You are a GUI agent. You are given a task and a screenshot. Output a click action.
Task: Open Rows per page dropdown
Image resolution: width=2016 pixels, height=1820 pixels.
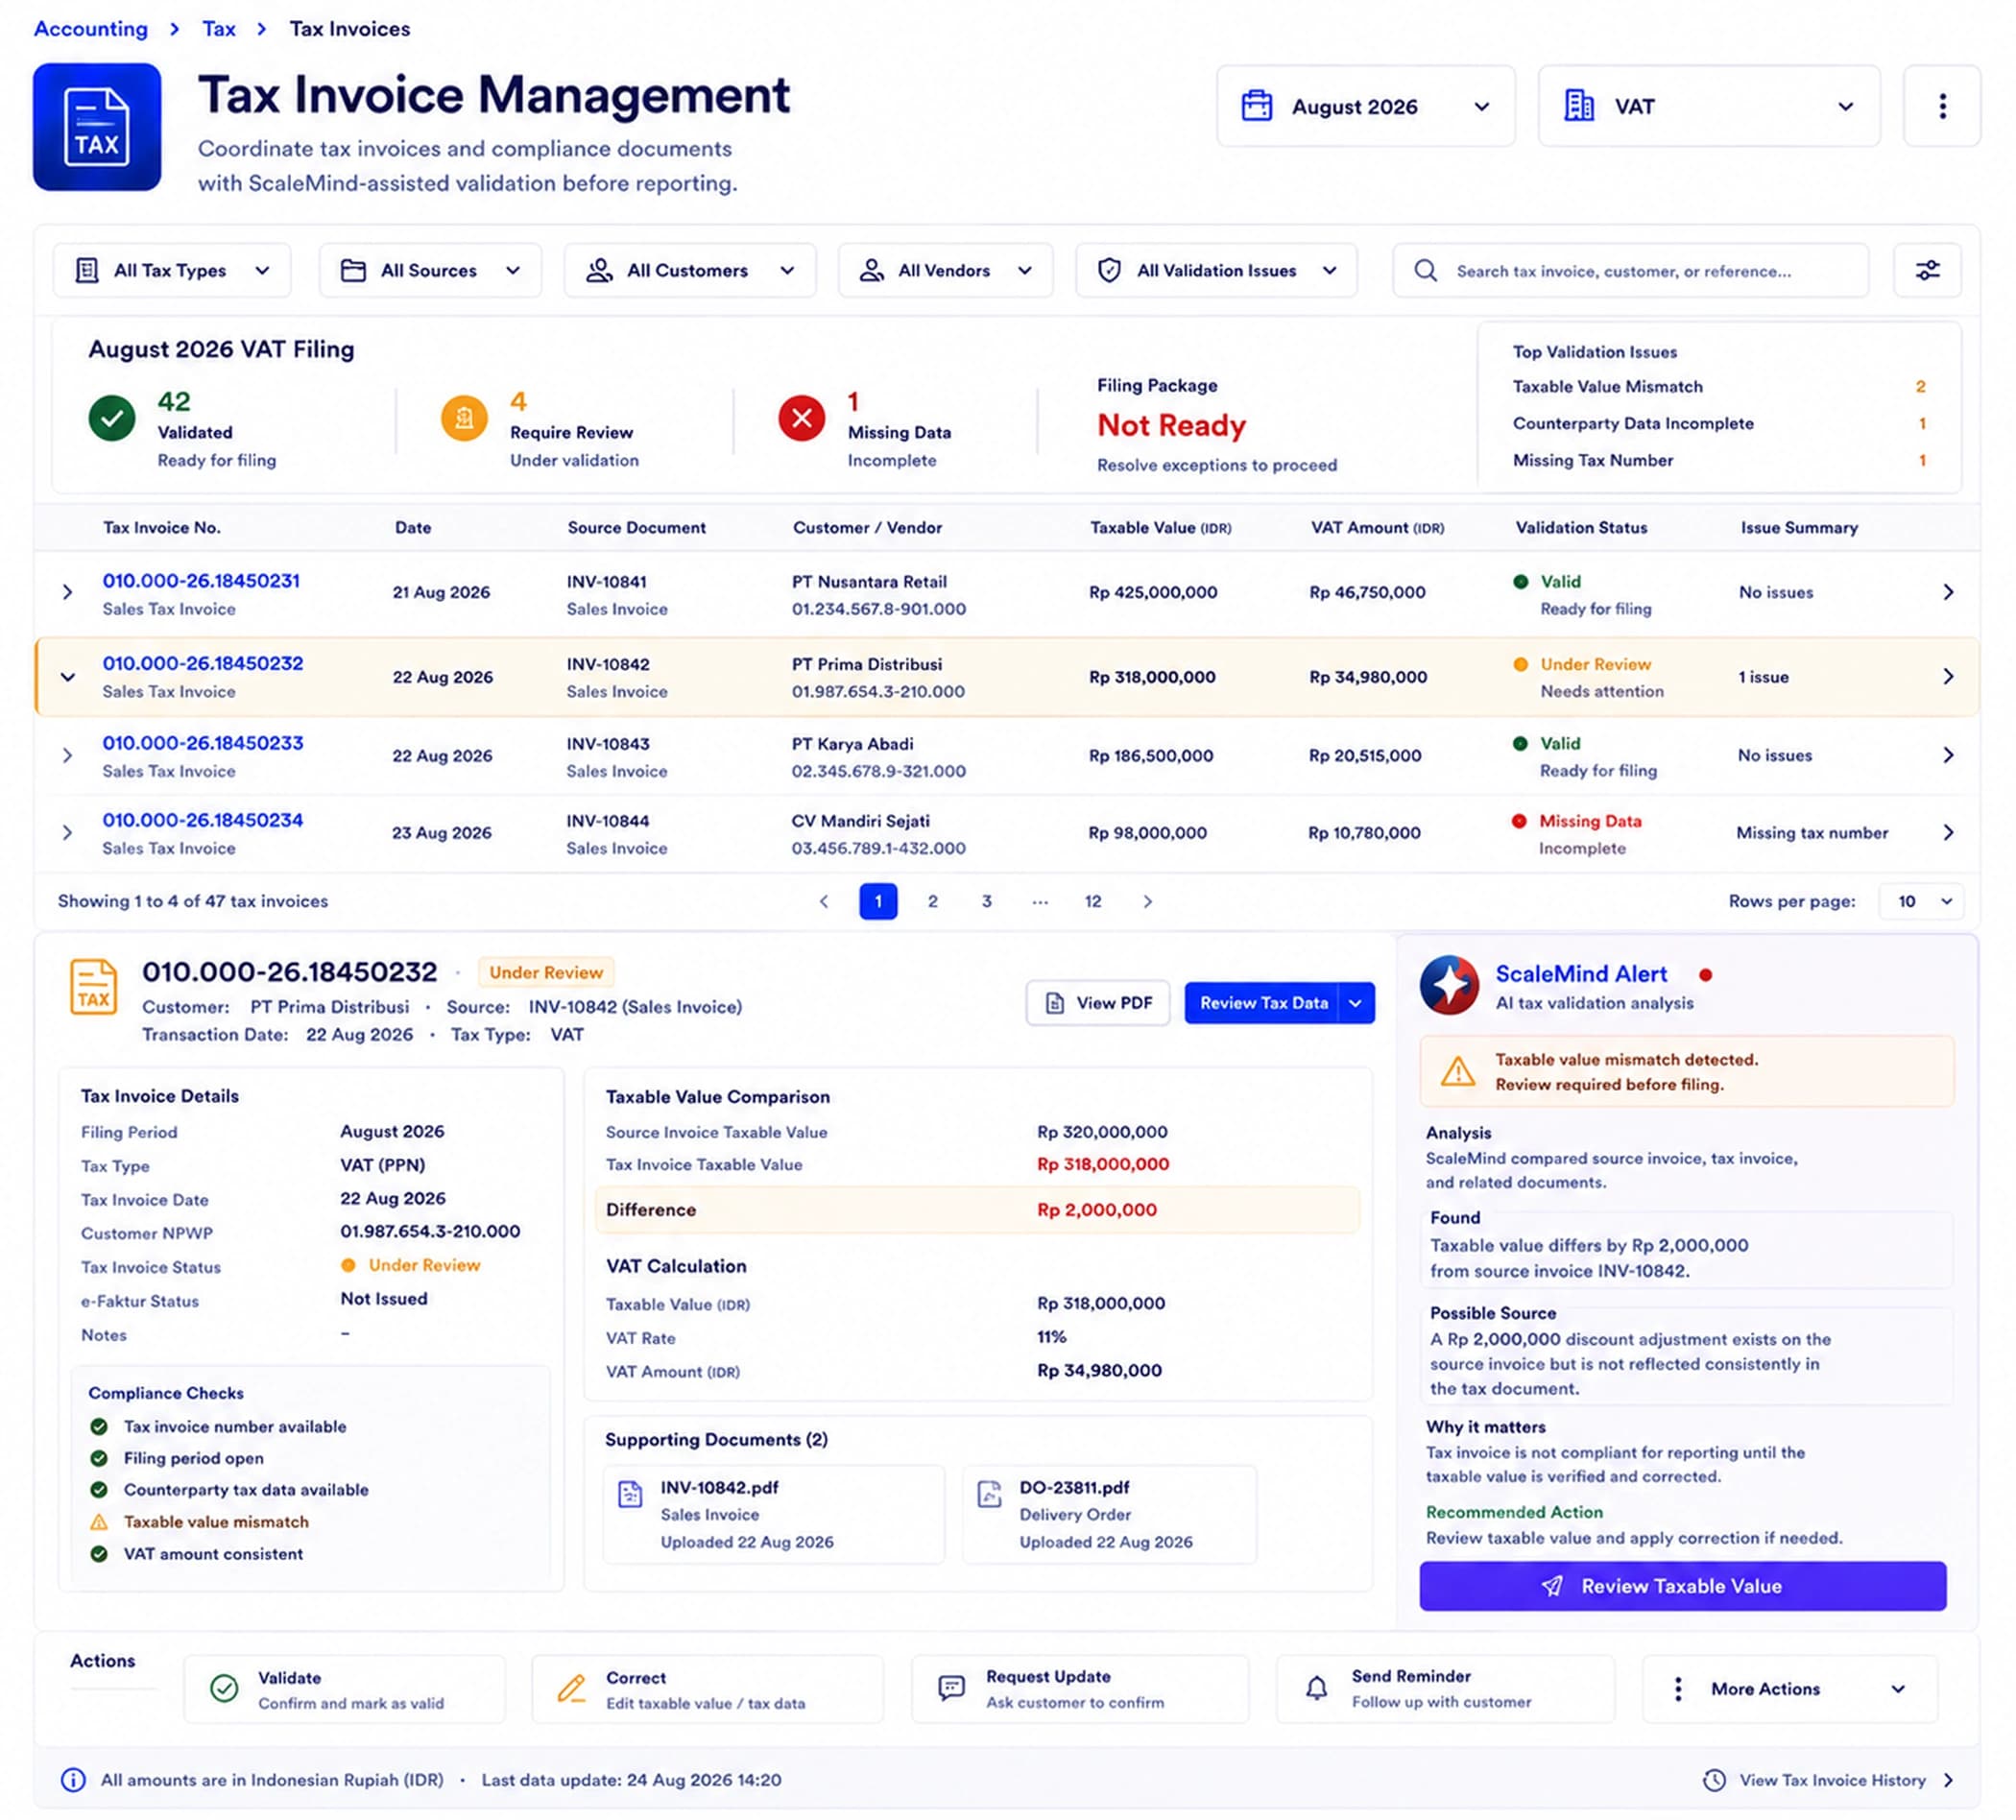[1920, 901]
